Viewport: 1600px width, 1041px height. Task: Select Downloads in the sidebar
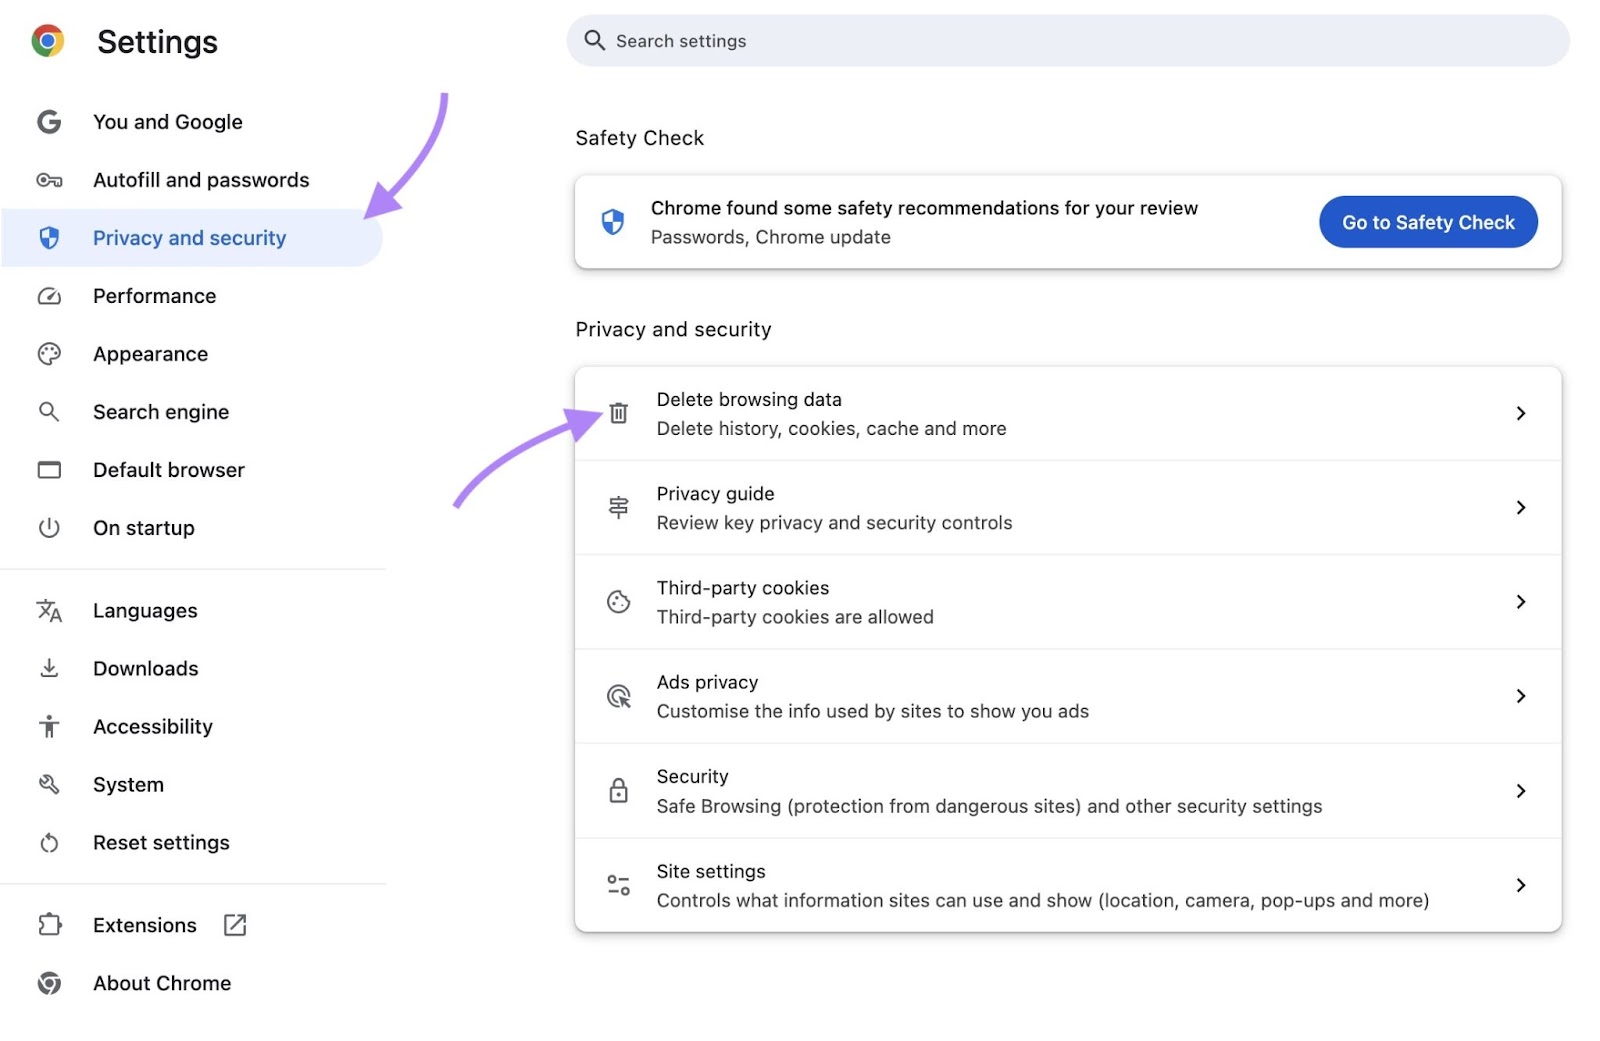[x=146, y=668]
